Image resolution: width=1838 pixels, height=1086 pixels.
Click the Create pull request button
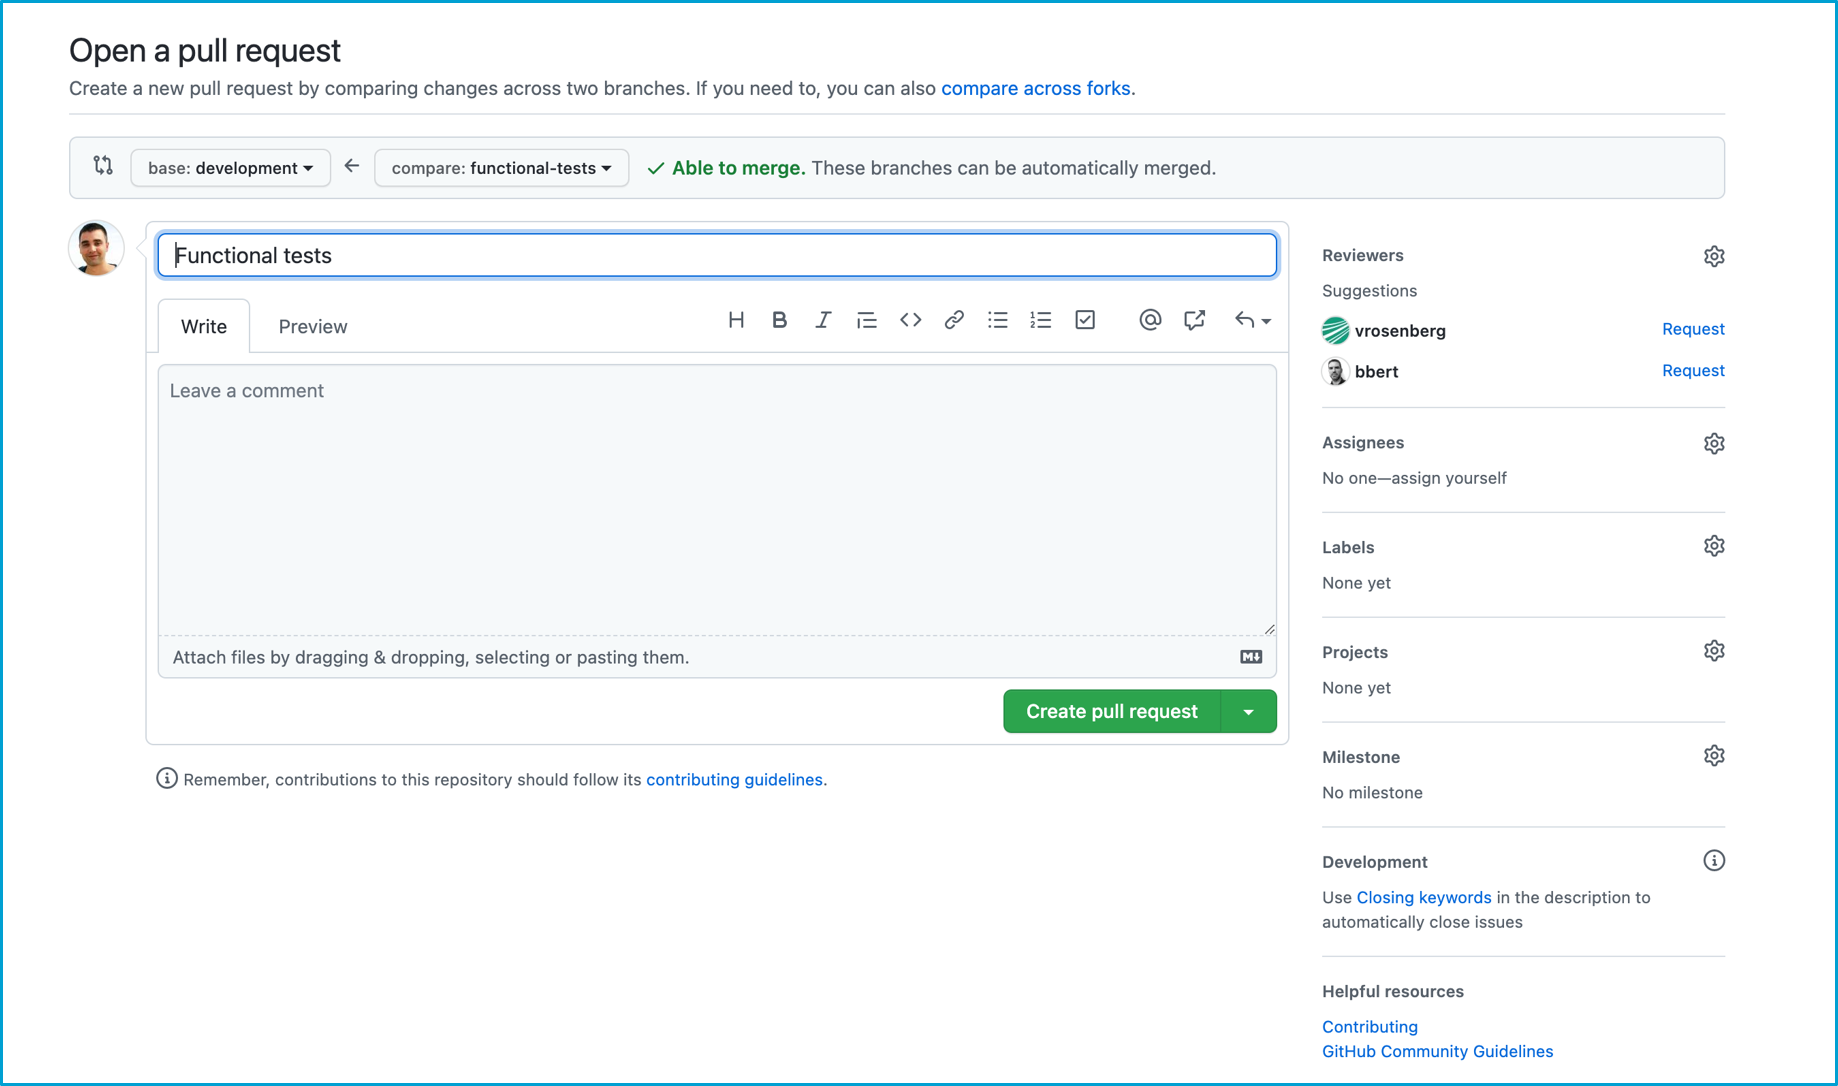pos(1111,712)
